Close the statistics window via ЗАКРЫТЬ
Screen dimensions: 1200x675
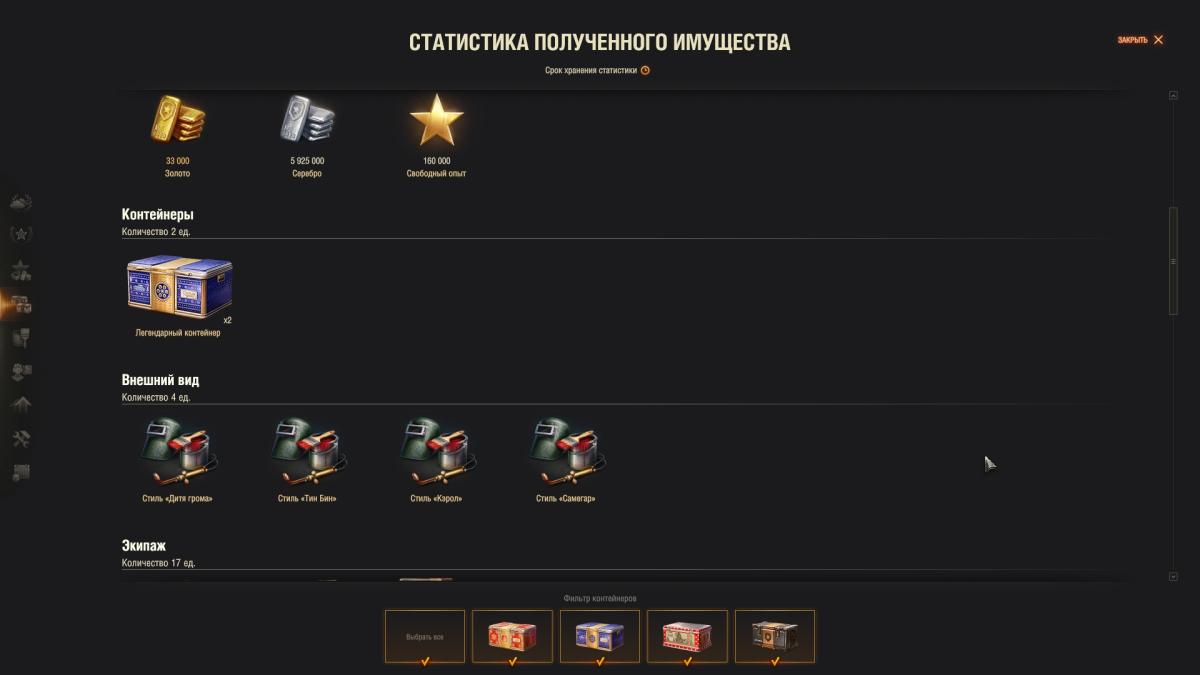click(x=1141, y=40)
